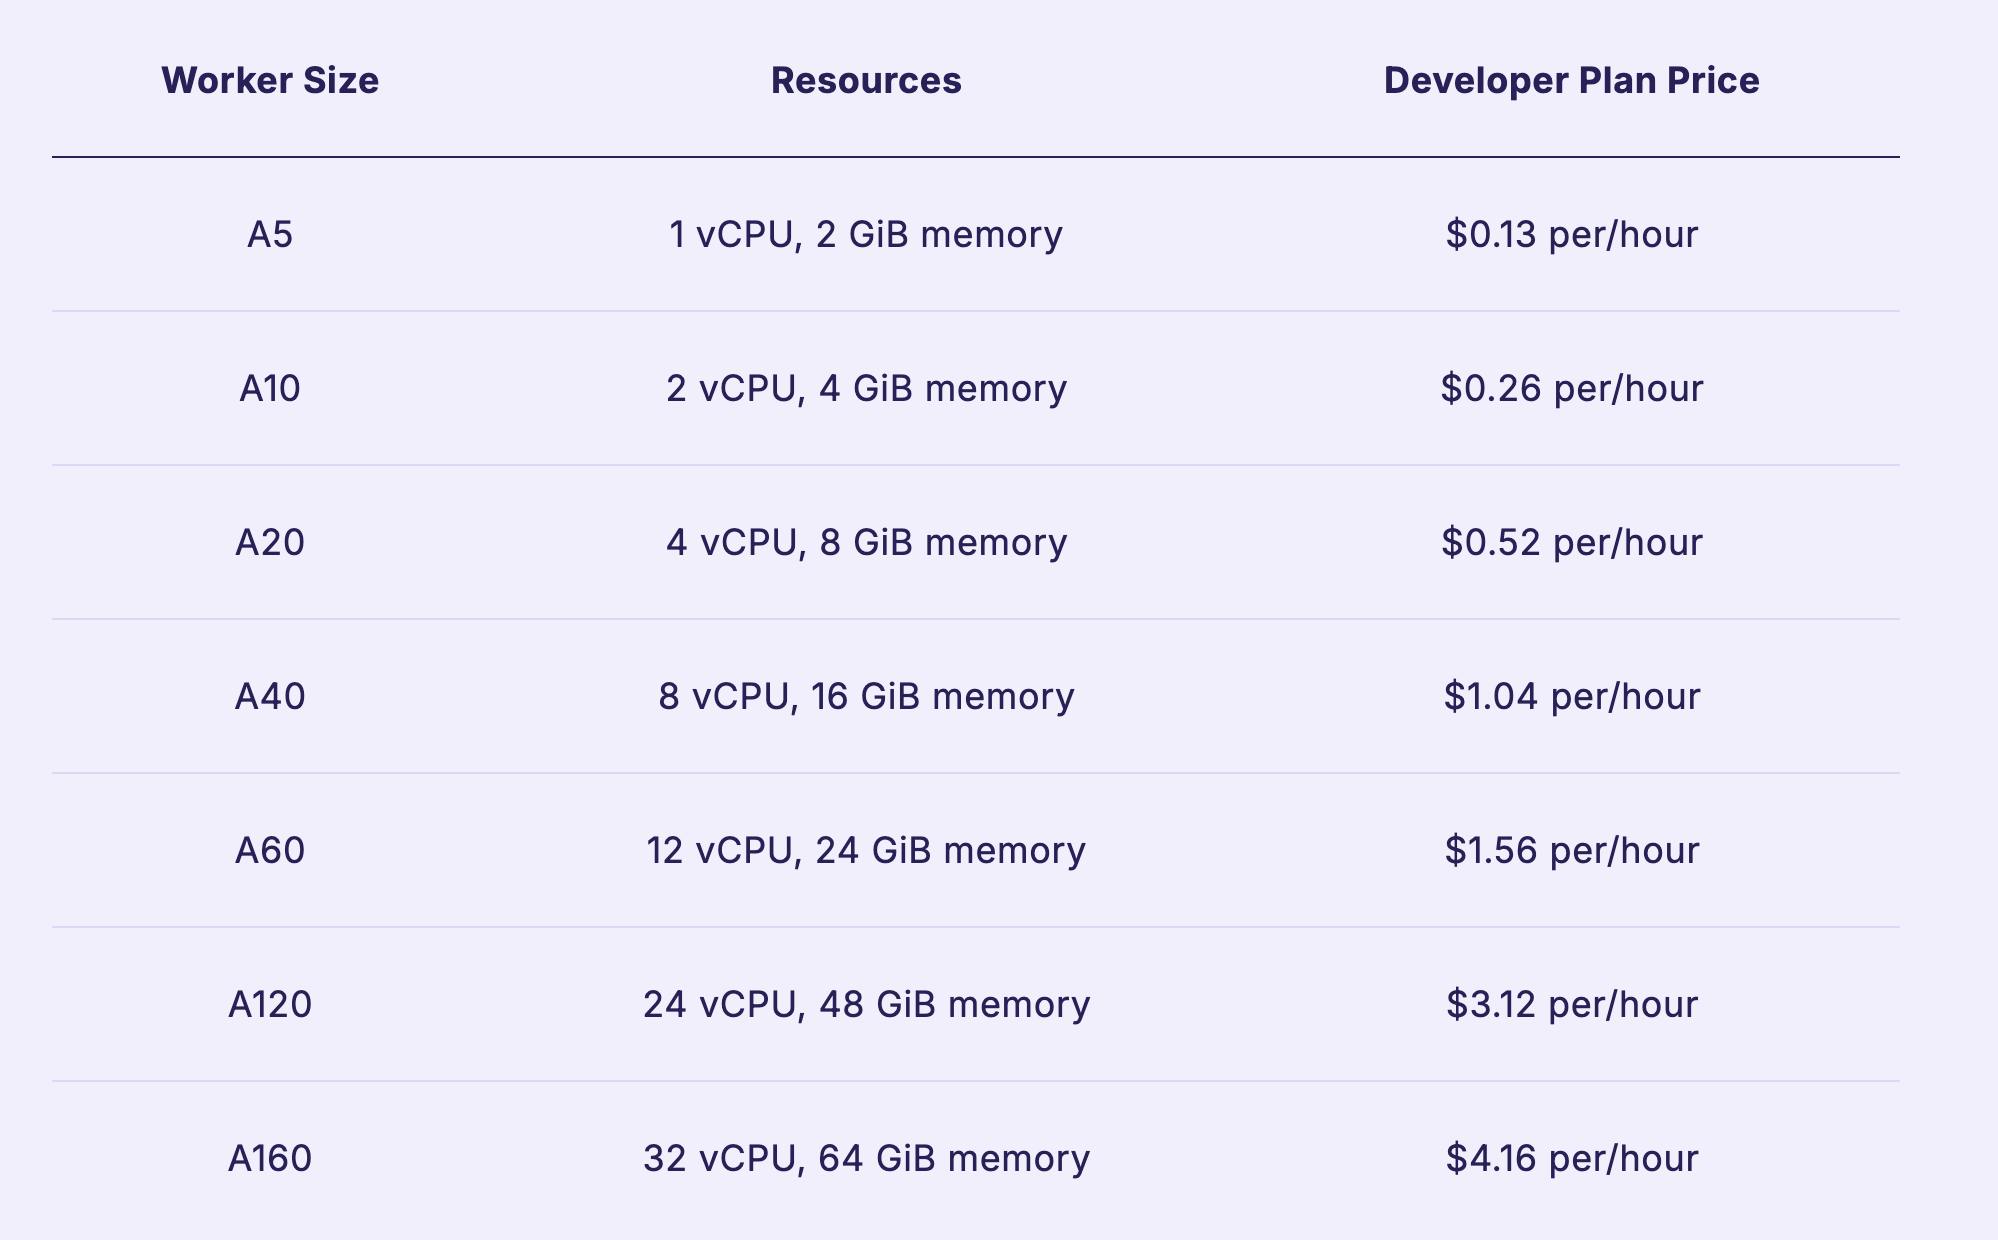Click the $3.12 per/hour price
This screenshot has height=1240, width=1998.
(x=1571, y=1005)
